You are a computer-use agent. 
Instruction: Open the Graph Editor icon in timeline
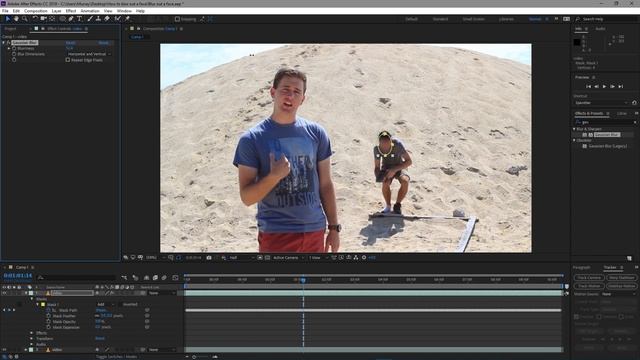[x=175, y=278]
